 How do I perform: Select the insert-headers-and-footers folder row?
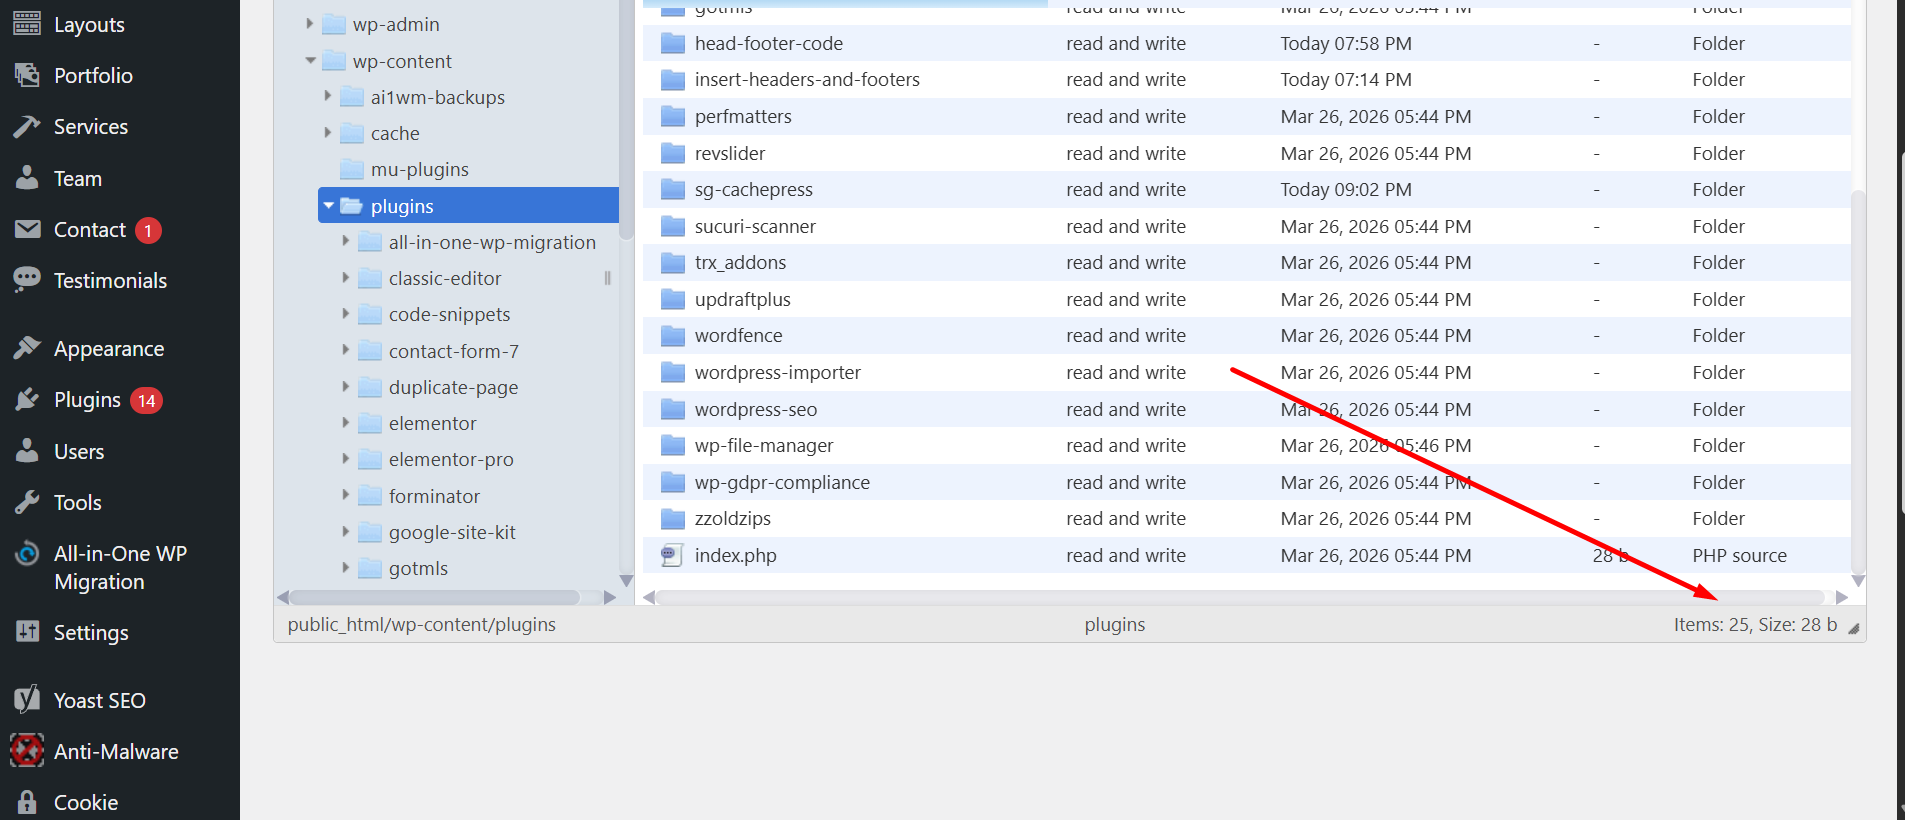coord(1246,79)
